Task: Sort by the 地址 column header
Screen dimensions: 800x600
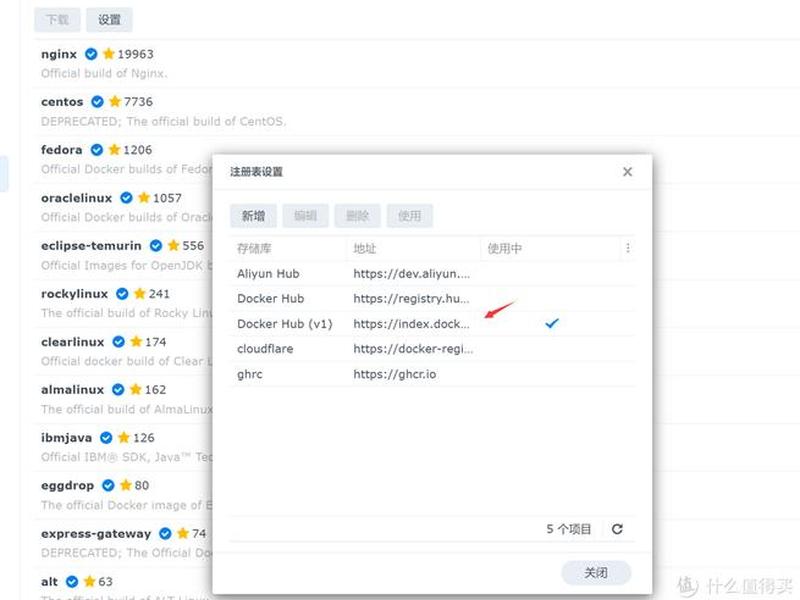Action: click(365, 248)
